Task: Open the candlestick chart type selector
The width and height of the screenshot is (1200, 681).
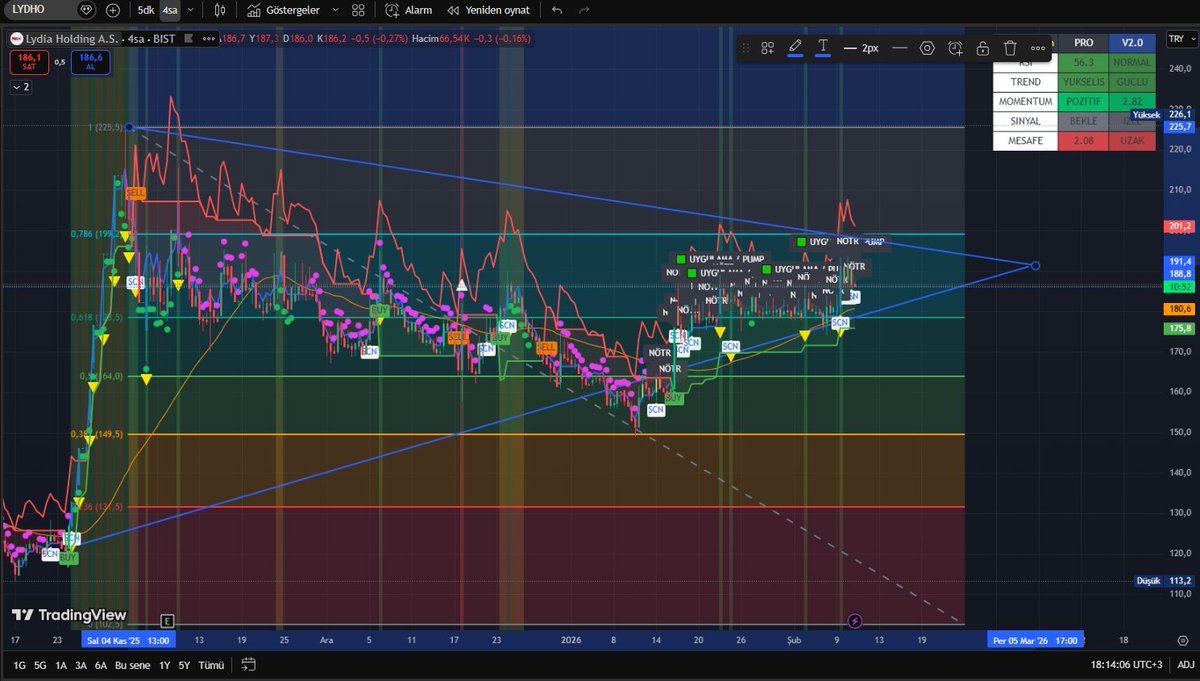Action: (x=221, y=10)
